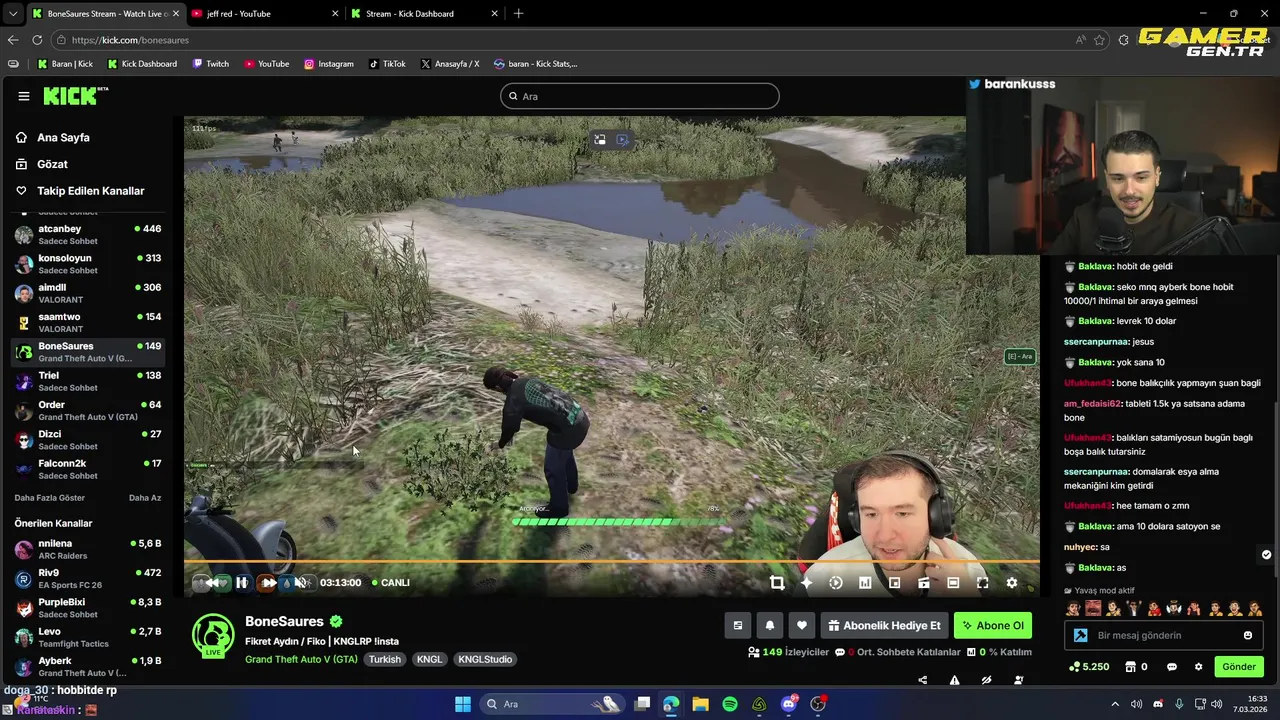1280x720 pixels.
Task: Open the Kick hamburger sidebar menu
Action: pyautogui.click(x=24, y=96)
